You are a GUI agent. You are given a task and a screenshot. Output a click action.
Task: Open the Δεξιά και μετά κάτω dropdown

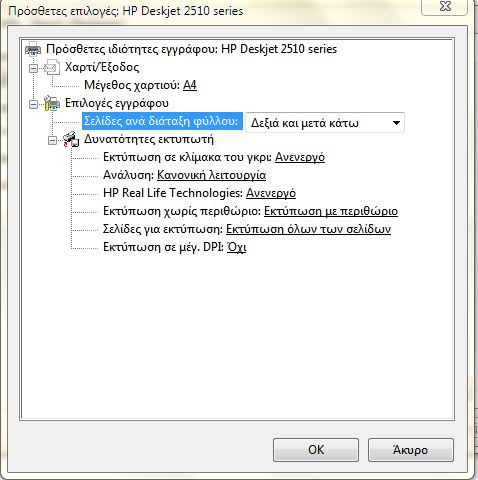click(x=325, y=123)
